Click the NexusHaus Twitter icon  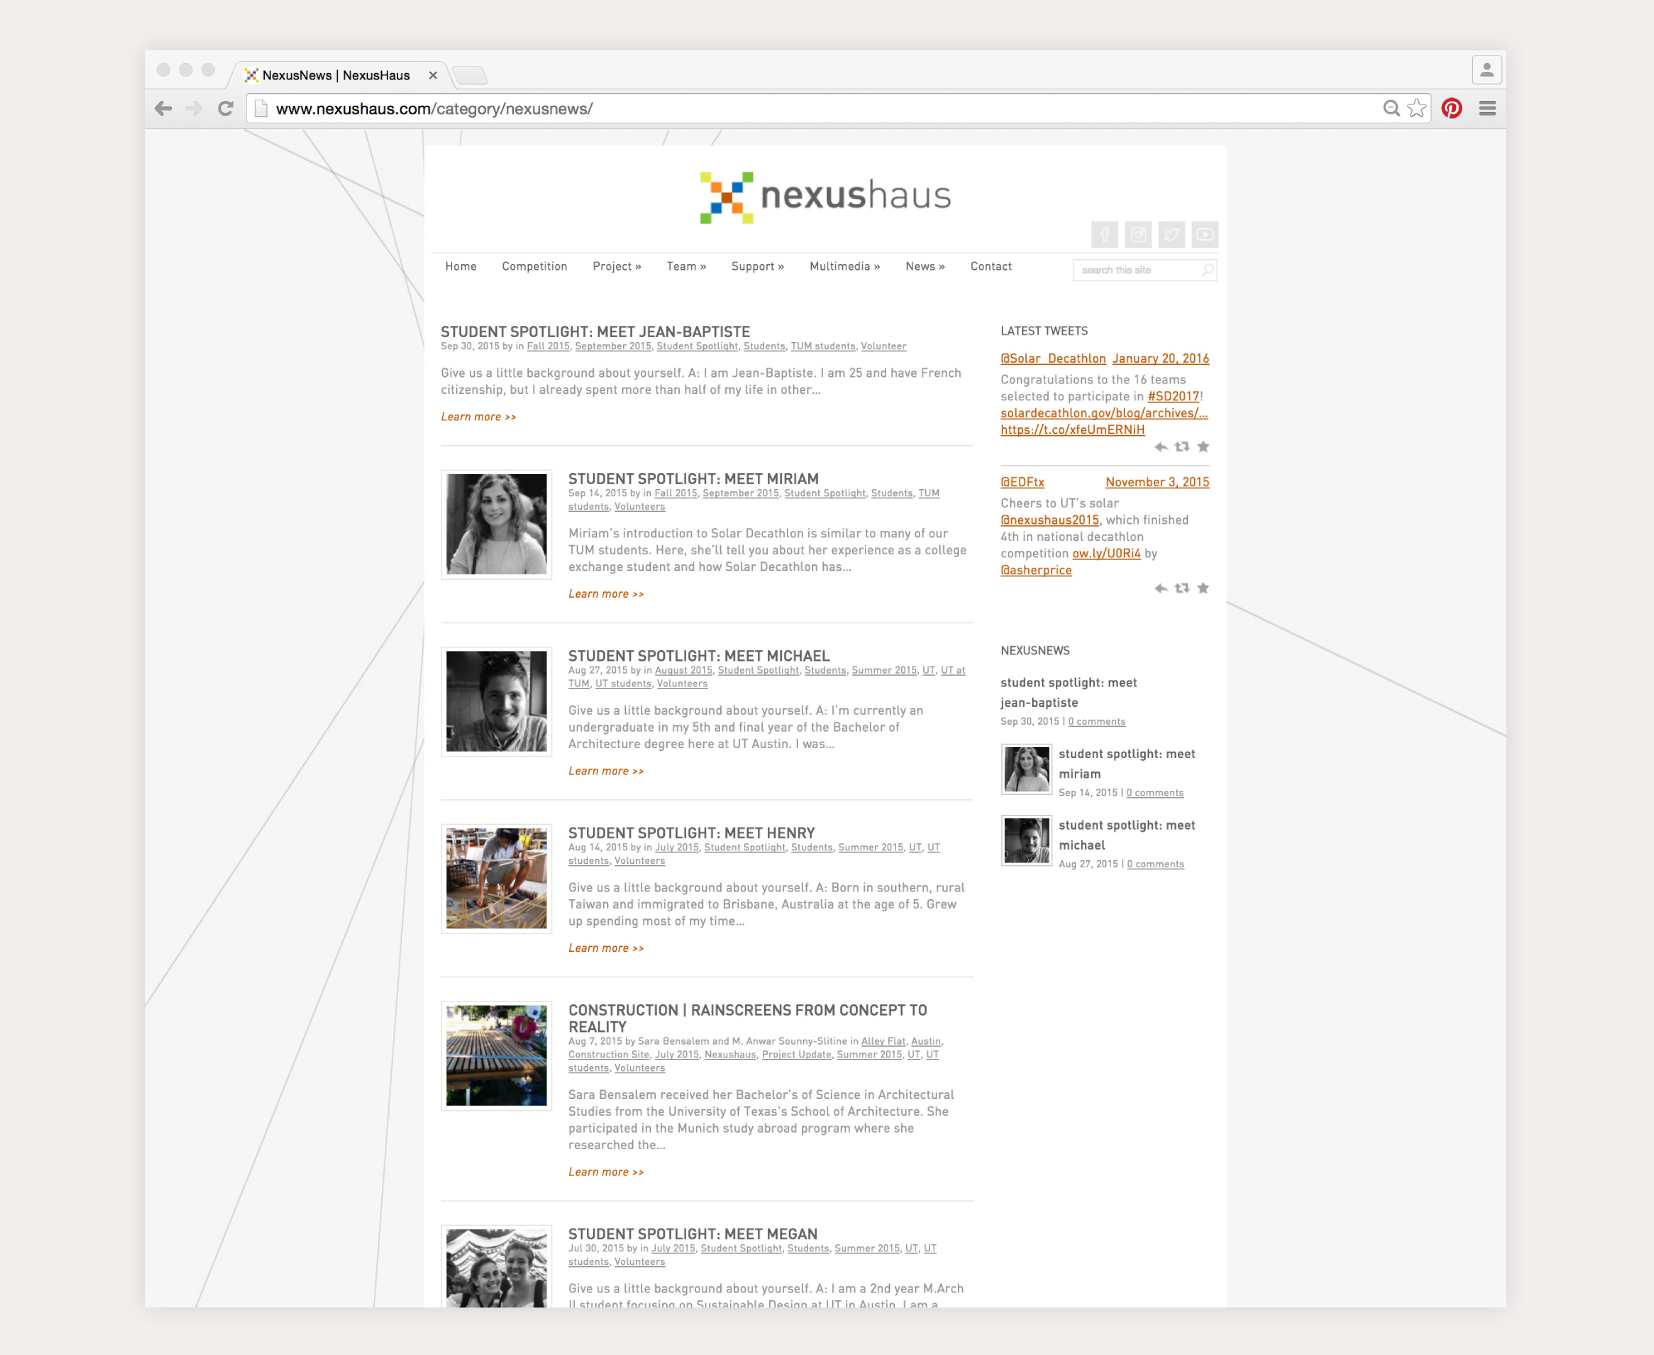tap(1172, 235)
